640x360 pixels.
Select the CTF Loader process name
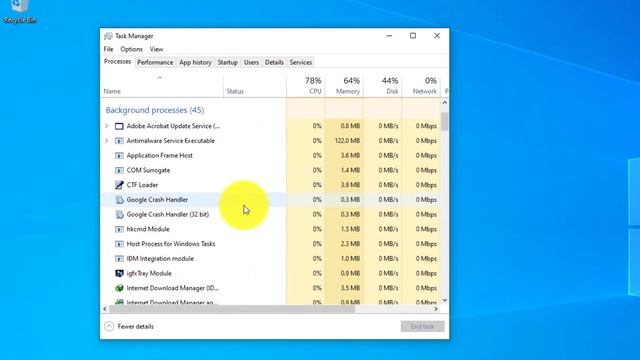coord(142,185)
